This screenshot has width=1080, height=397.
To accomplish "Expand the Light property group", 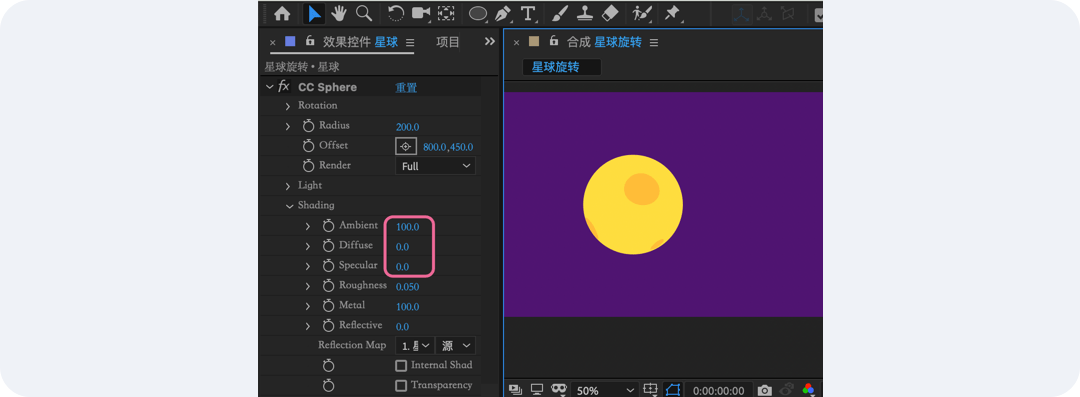I will point(288,186).
